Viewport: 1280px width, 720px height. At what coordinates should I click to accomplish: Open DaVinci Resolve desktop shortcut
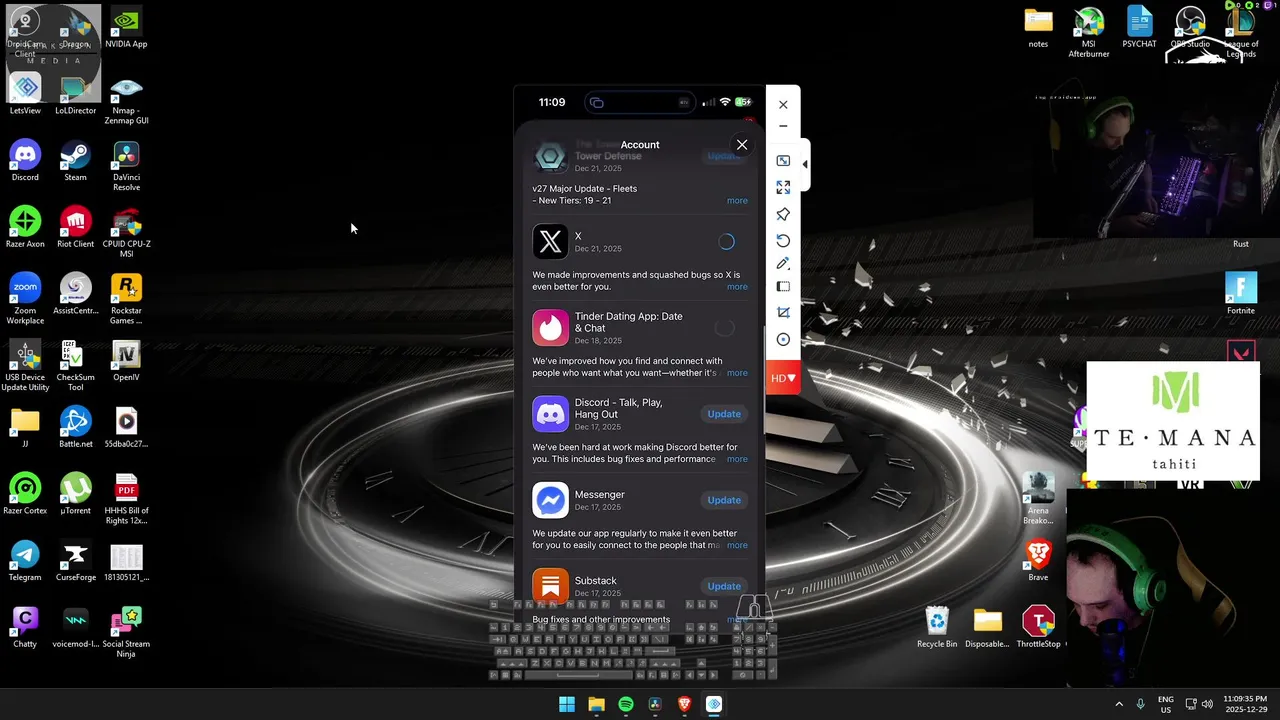coord(126,166)
